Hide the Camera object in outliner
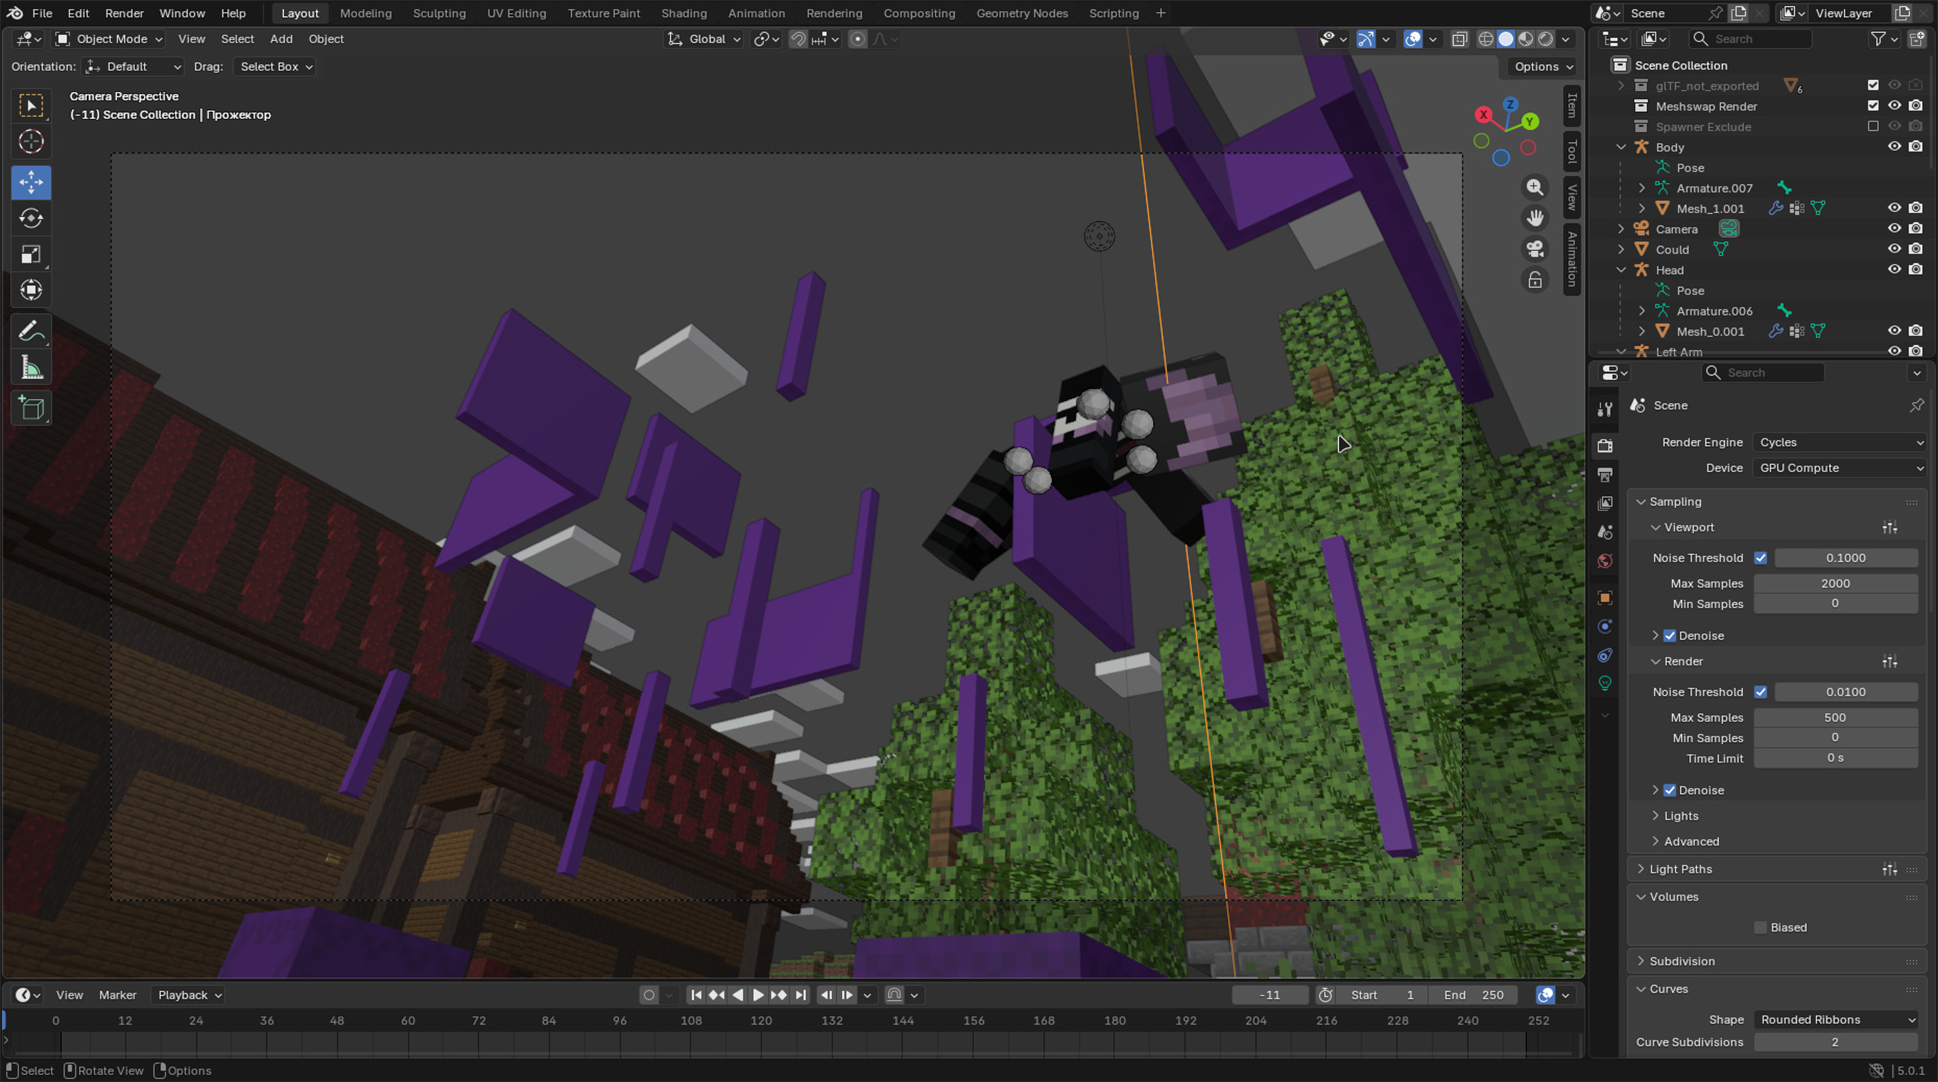 tap(1894, 229)
